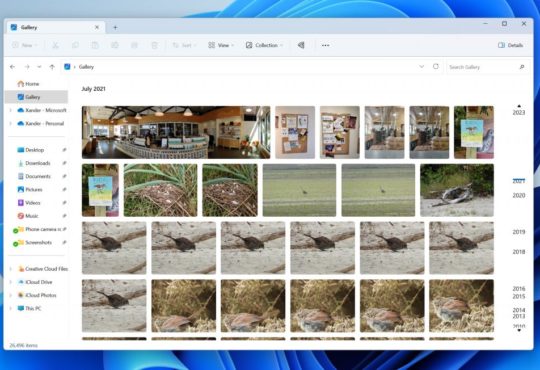Unpin Downloads using its pin icon

pyautogui.click(x=64, y=163)
